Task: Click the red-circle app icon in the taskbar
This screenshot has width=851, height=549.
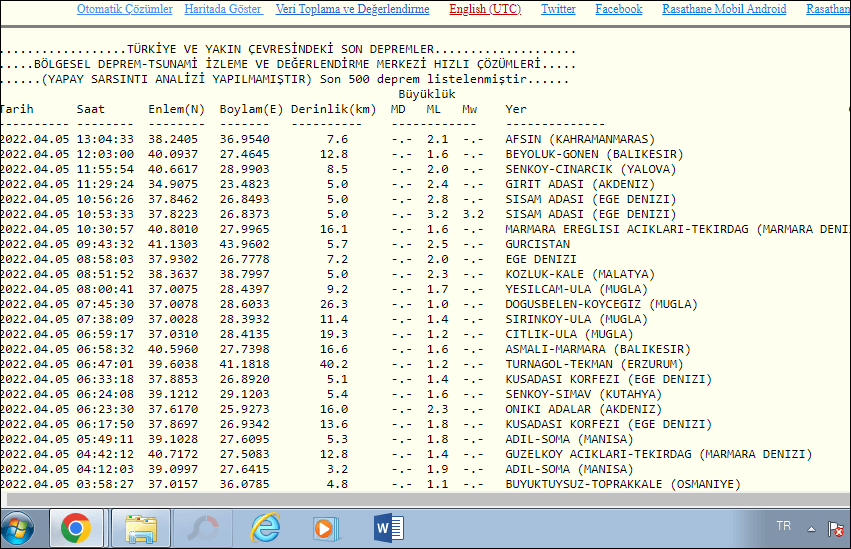Action: [203, 527]
